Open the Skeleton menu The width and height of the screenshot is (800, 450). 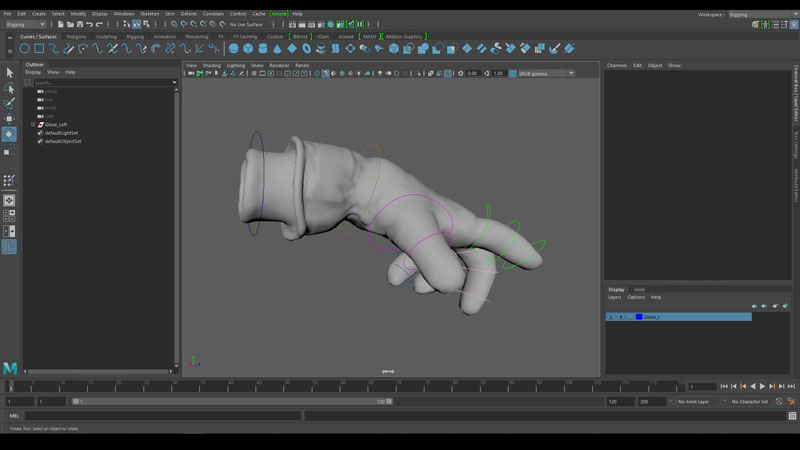point(148,14)
